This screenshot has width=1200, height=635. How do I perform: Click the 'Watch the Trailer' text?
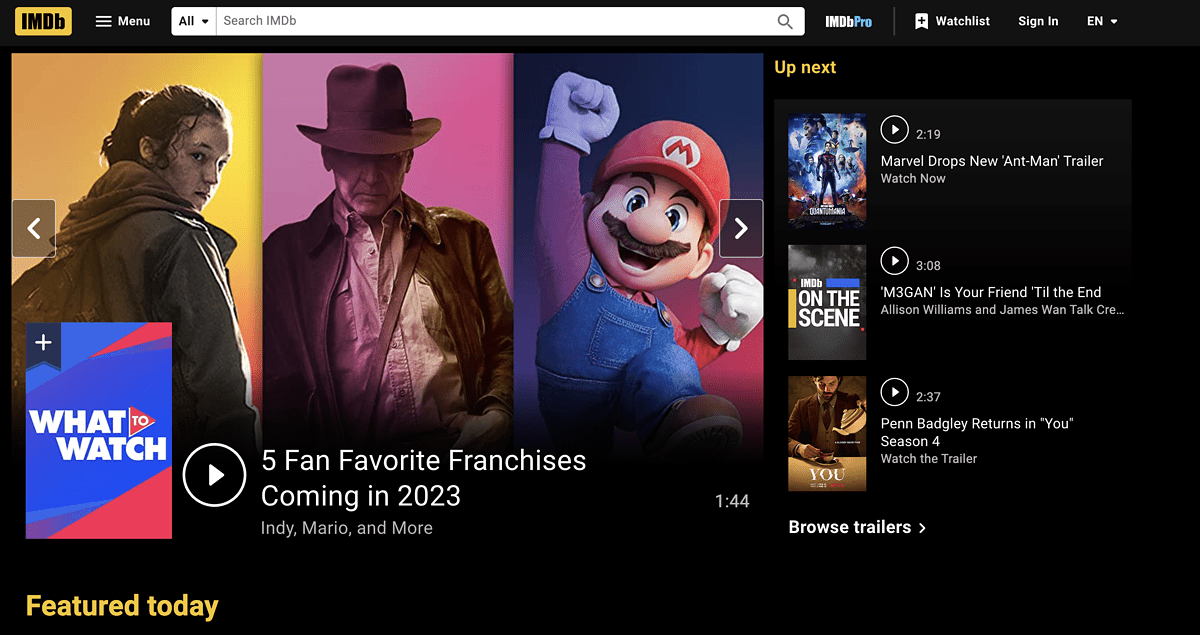pyautogui.click(x=929, y=459)
